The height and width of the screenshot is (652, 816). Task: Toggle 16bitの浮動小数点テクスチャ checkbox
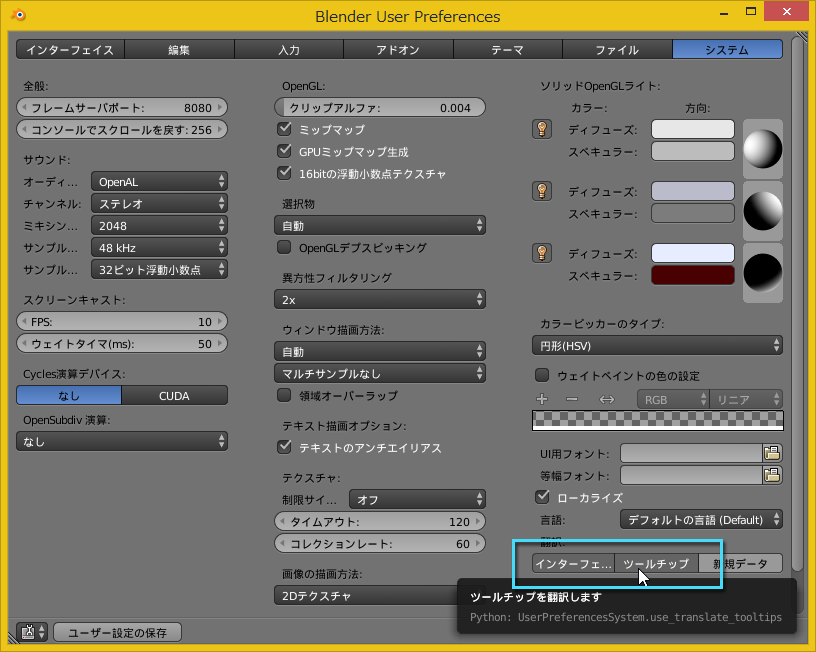tap(284, 173)
